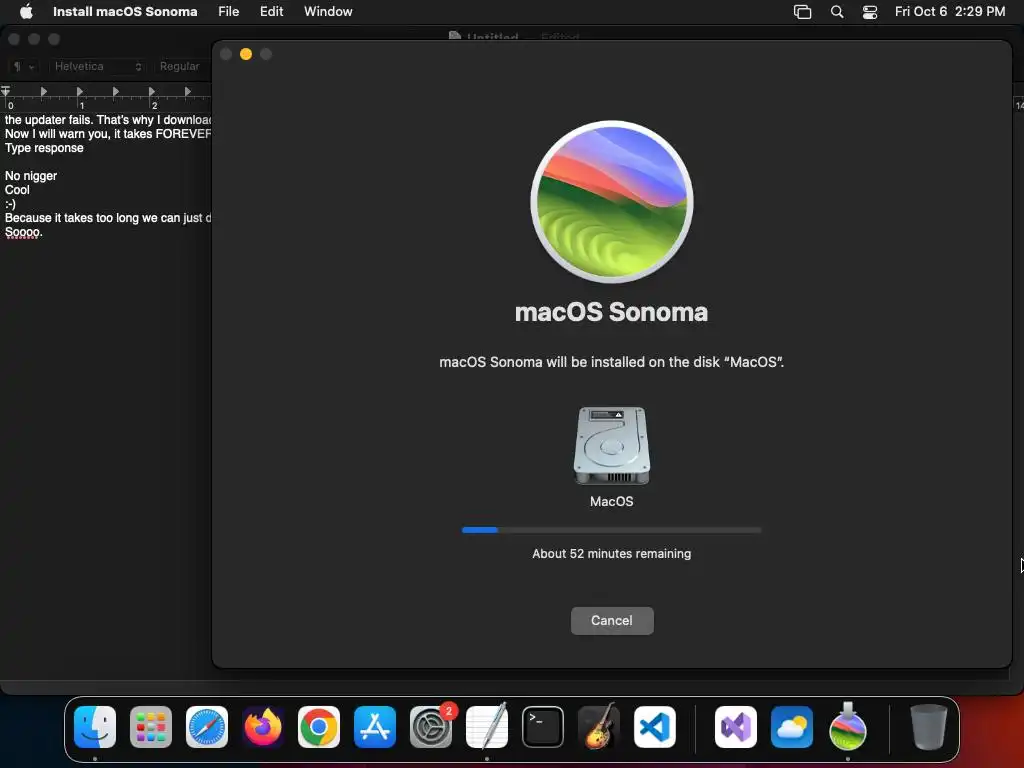Show the date and time panel
Viewport: 1024px width, 768px height.
950,11
